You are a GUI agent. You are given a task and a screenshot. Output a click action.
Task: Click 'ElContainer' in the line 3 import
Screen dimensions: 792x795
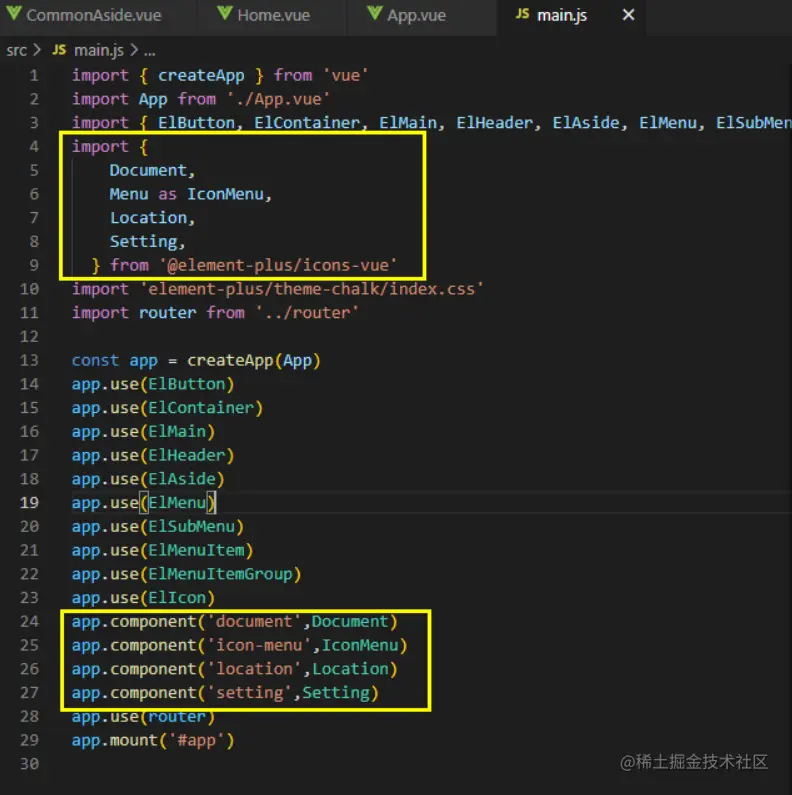307,123
